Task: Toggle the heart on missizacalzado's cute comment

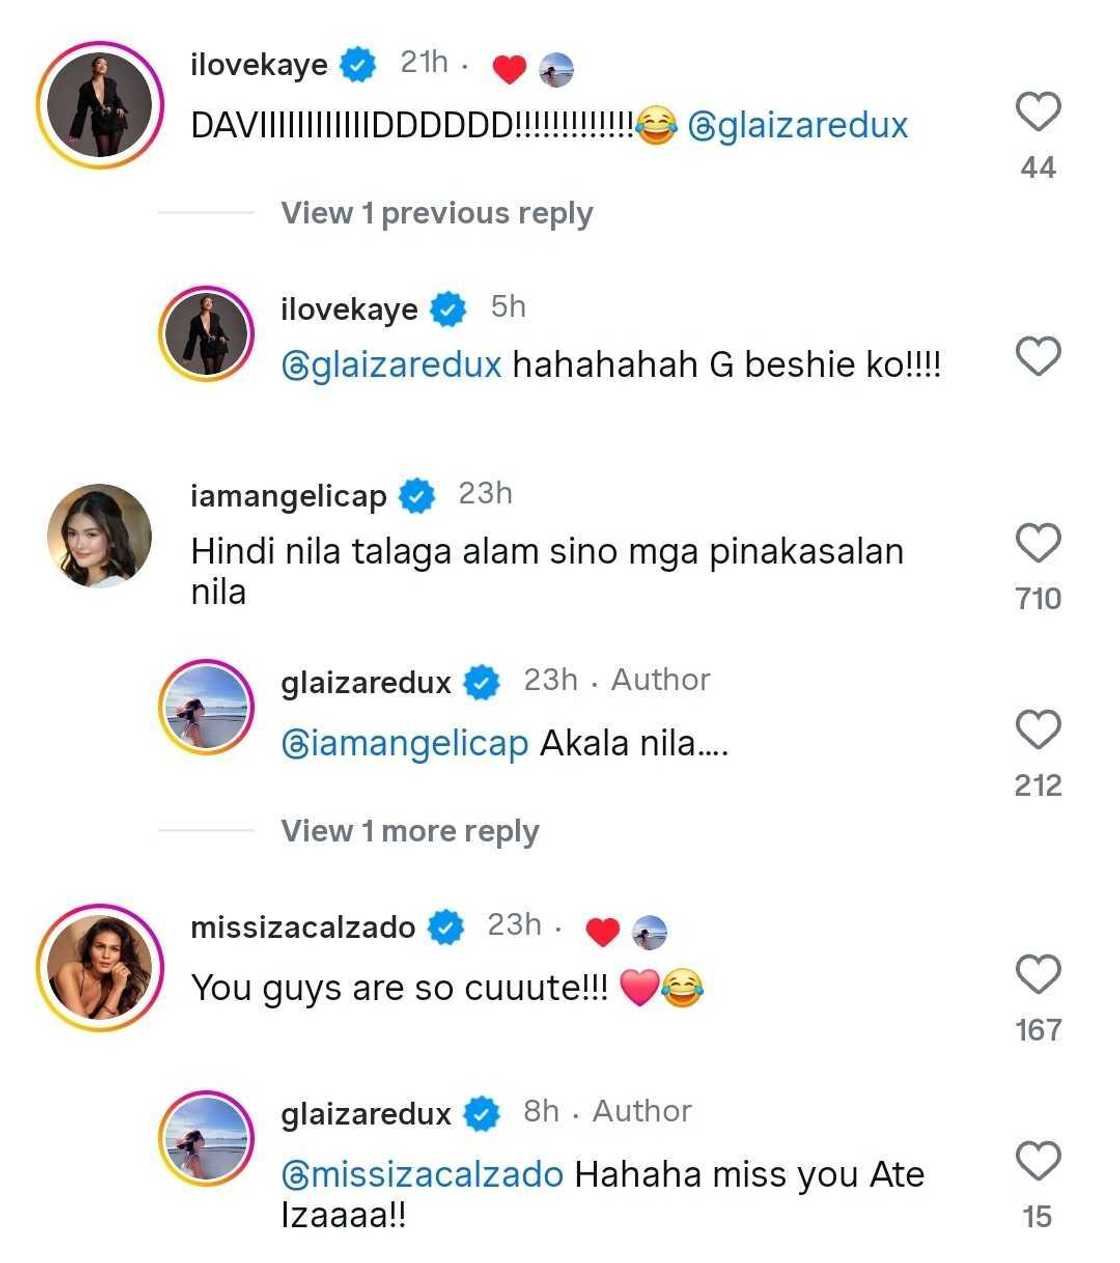Action: pyautogui.click(x=1040, y=972)
